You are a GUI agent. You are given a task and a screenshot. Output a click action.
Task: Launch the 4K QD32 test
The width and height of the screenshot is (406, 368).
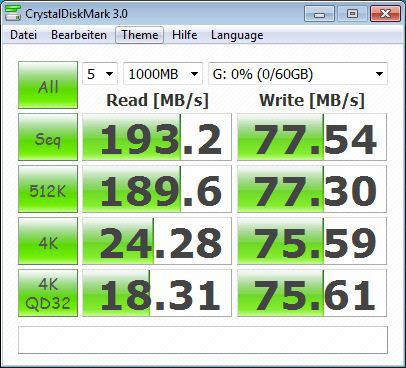coord(48,293)
